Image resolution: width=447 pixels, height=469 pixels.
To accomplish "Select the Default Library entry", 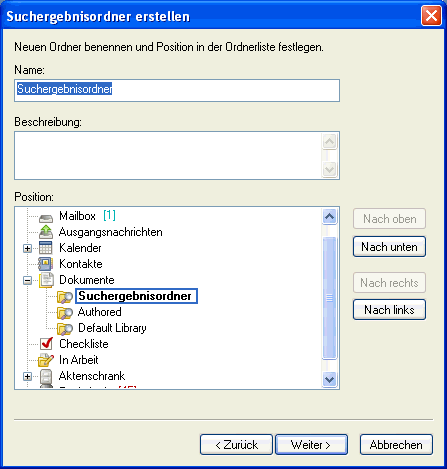I will click(112, 328).
